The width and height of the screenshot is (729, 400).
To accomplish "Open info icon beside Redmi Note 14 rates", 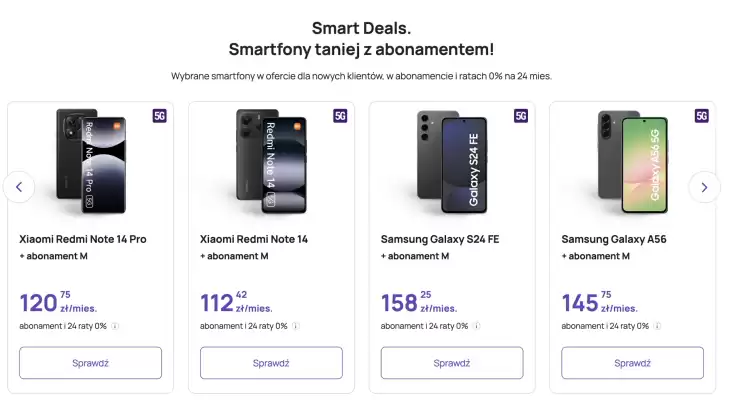I will coord(296,326).
